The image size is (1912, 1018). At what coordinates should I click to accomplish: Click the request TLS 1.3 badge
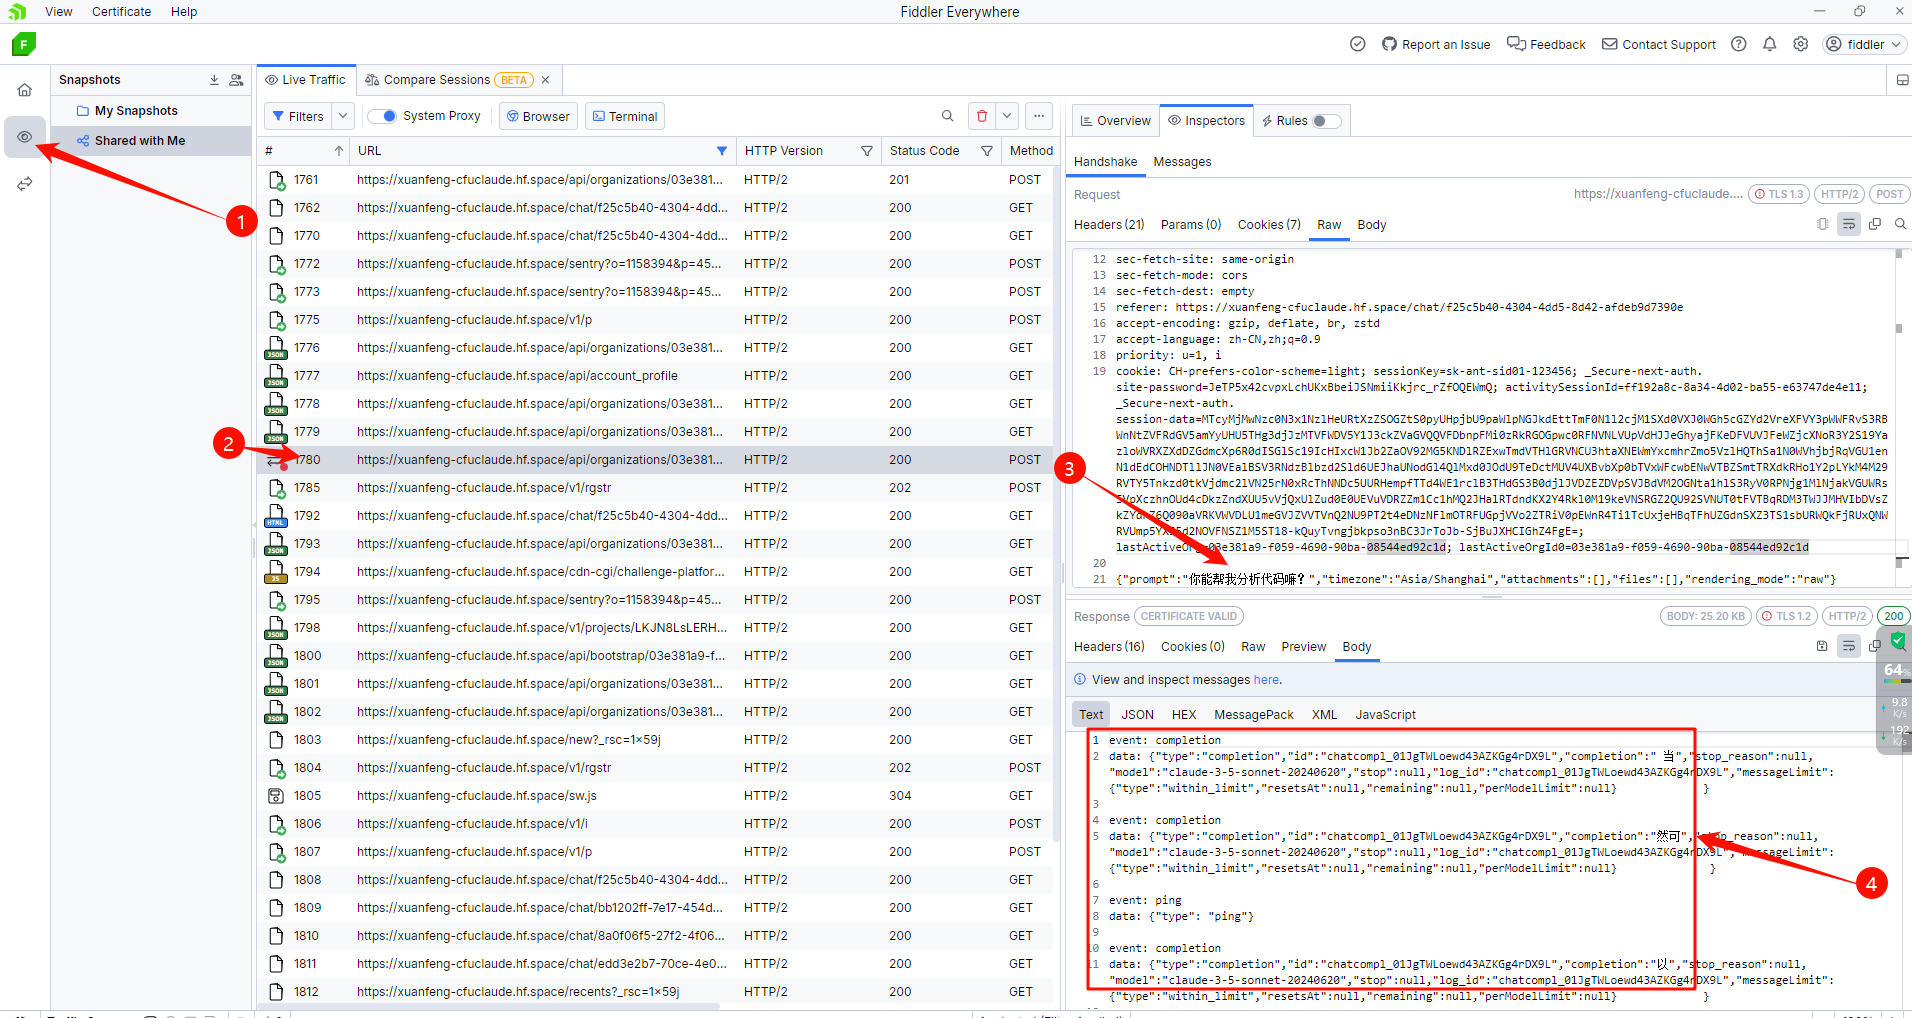pos(1778,194)
